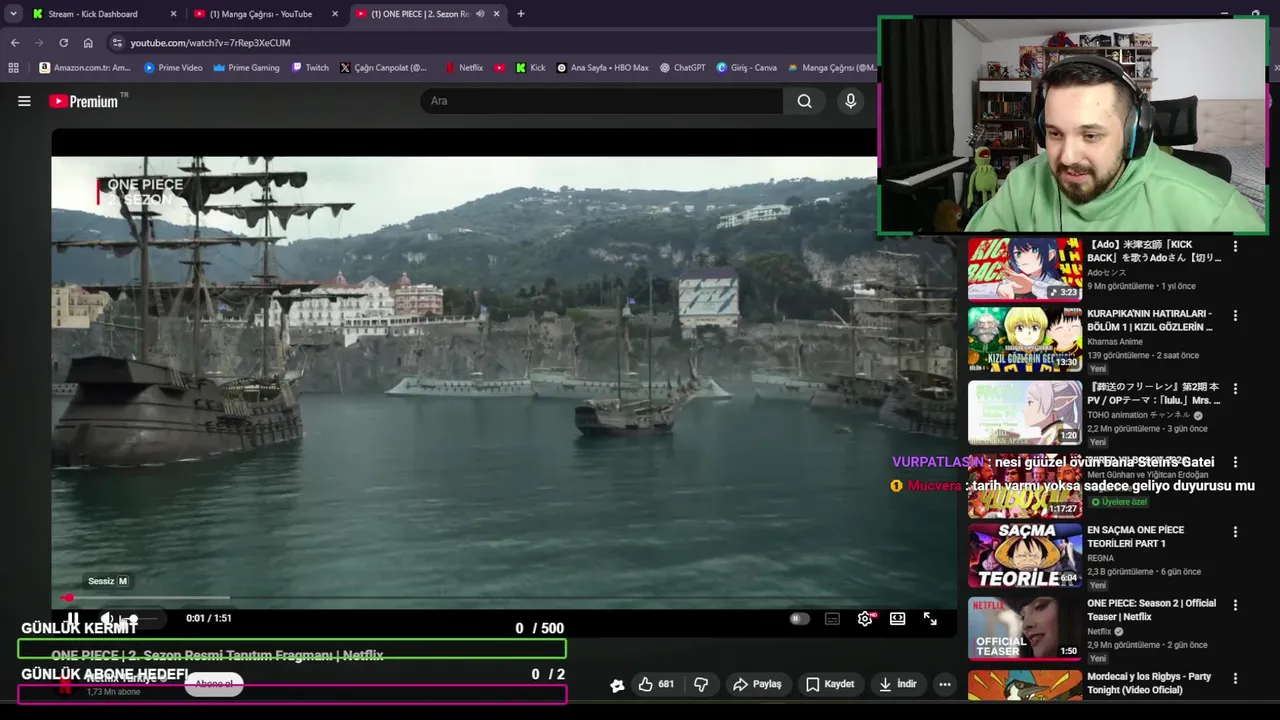Focus the Ara search field
1280x720 pixels.
click(602, 101)
